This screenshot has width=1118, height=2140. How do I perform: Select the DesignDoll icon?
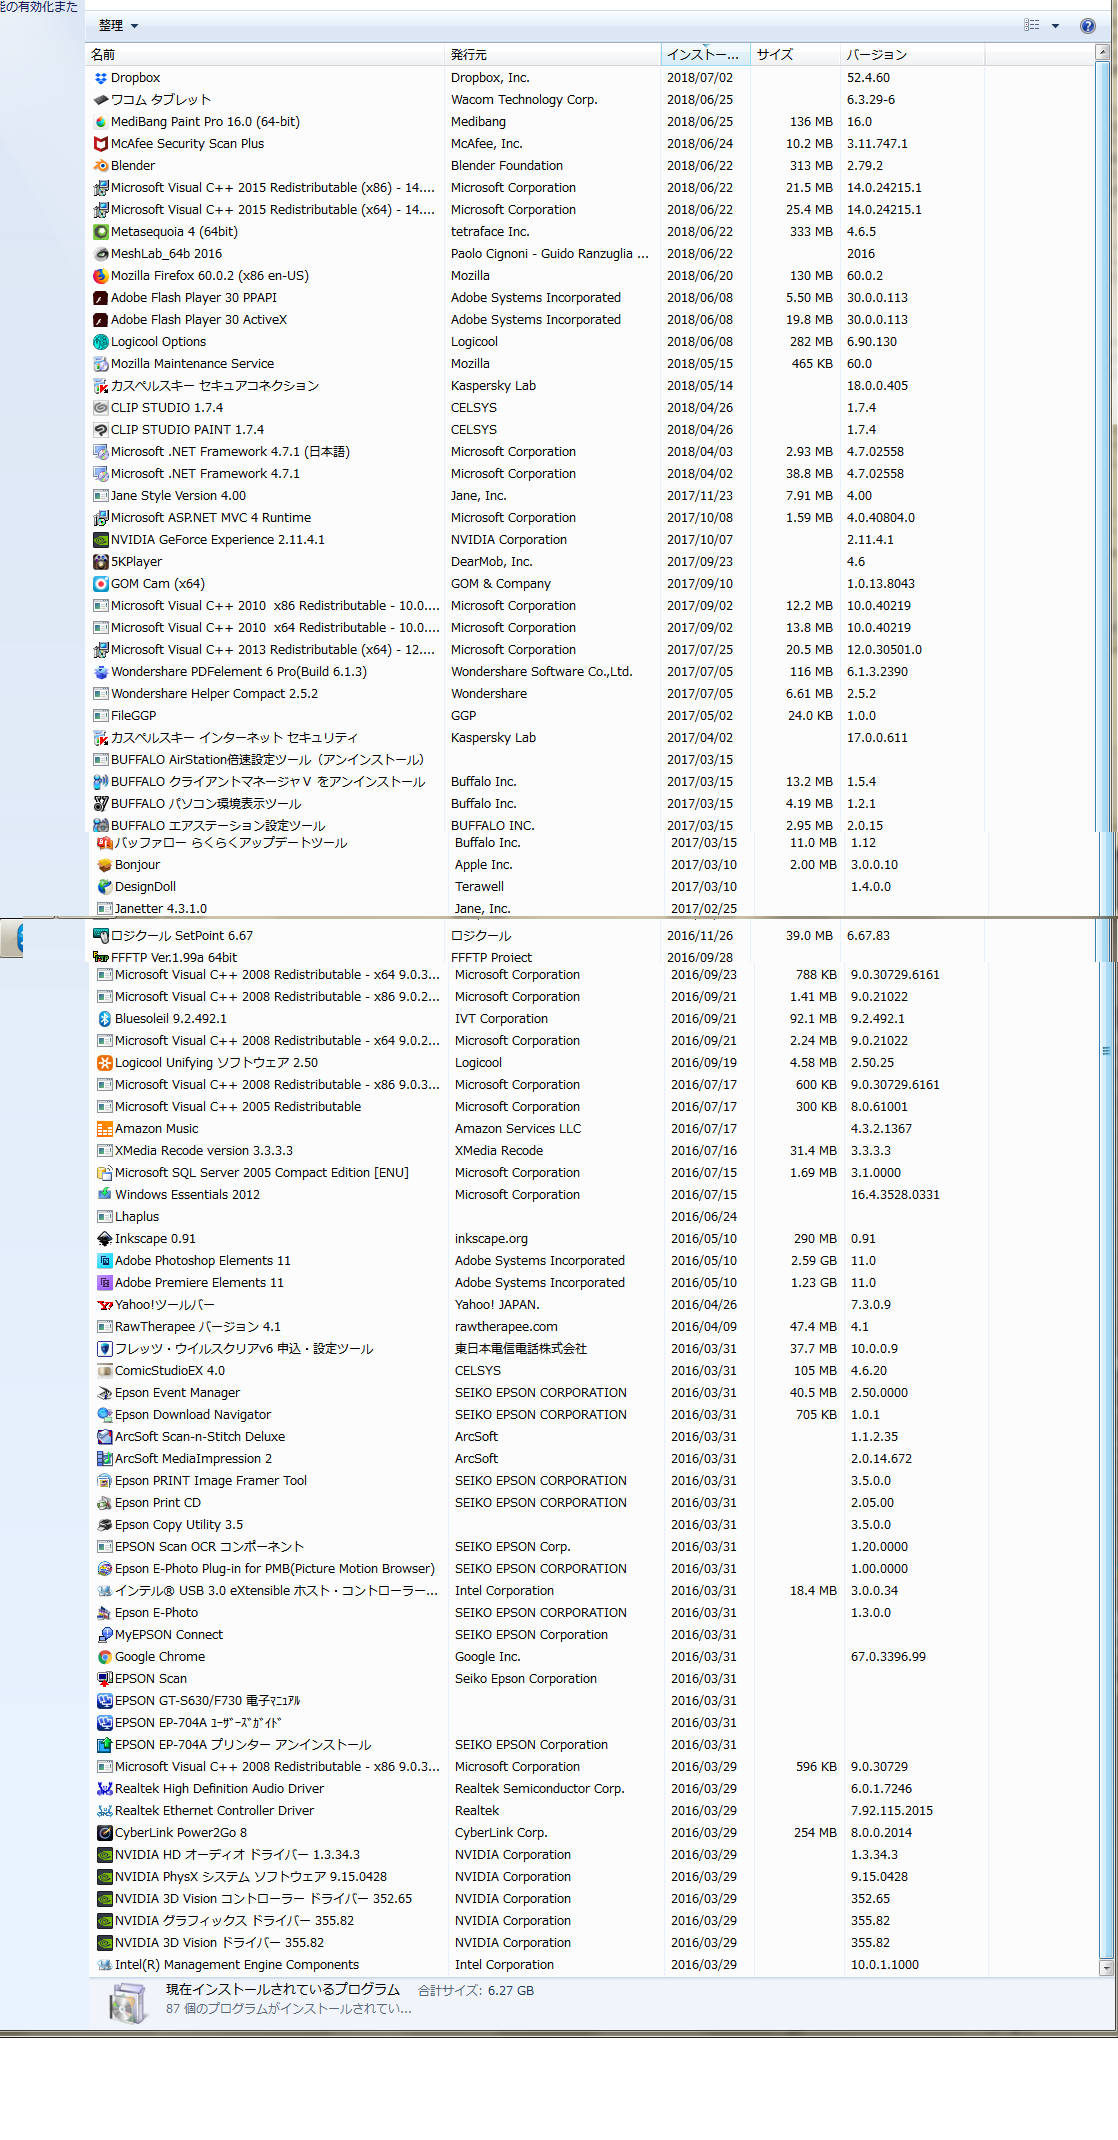[104, 887]
